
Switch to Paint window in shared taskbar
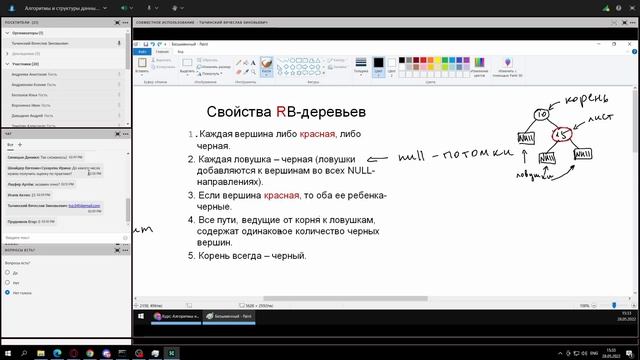(229, 316)
